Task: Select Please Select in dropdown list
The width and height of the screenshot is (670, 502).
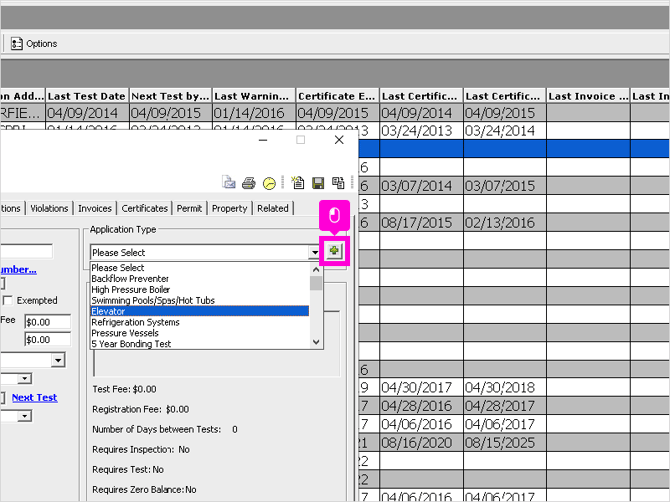Action: [x=200, y=267]
